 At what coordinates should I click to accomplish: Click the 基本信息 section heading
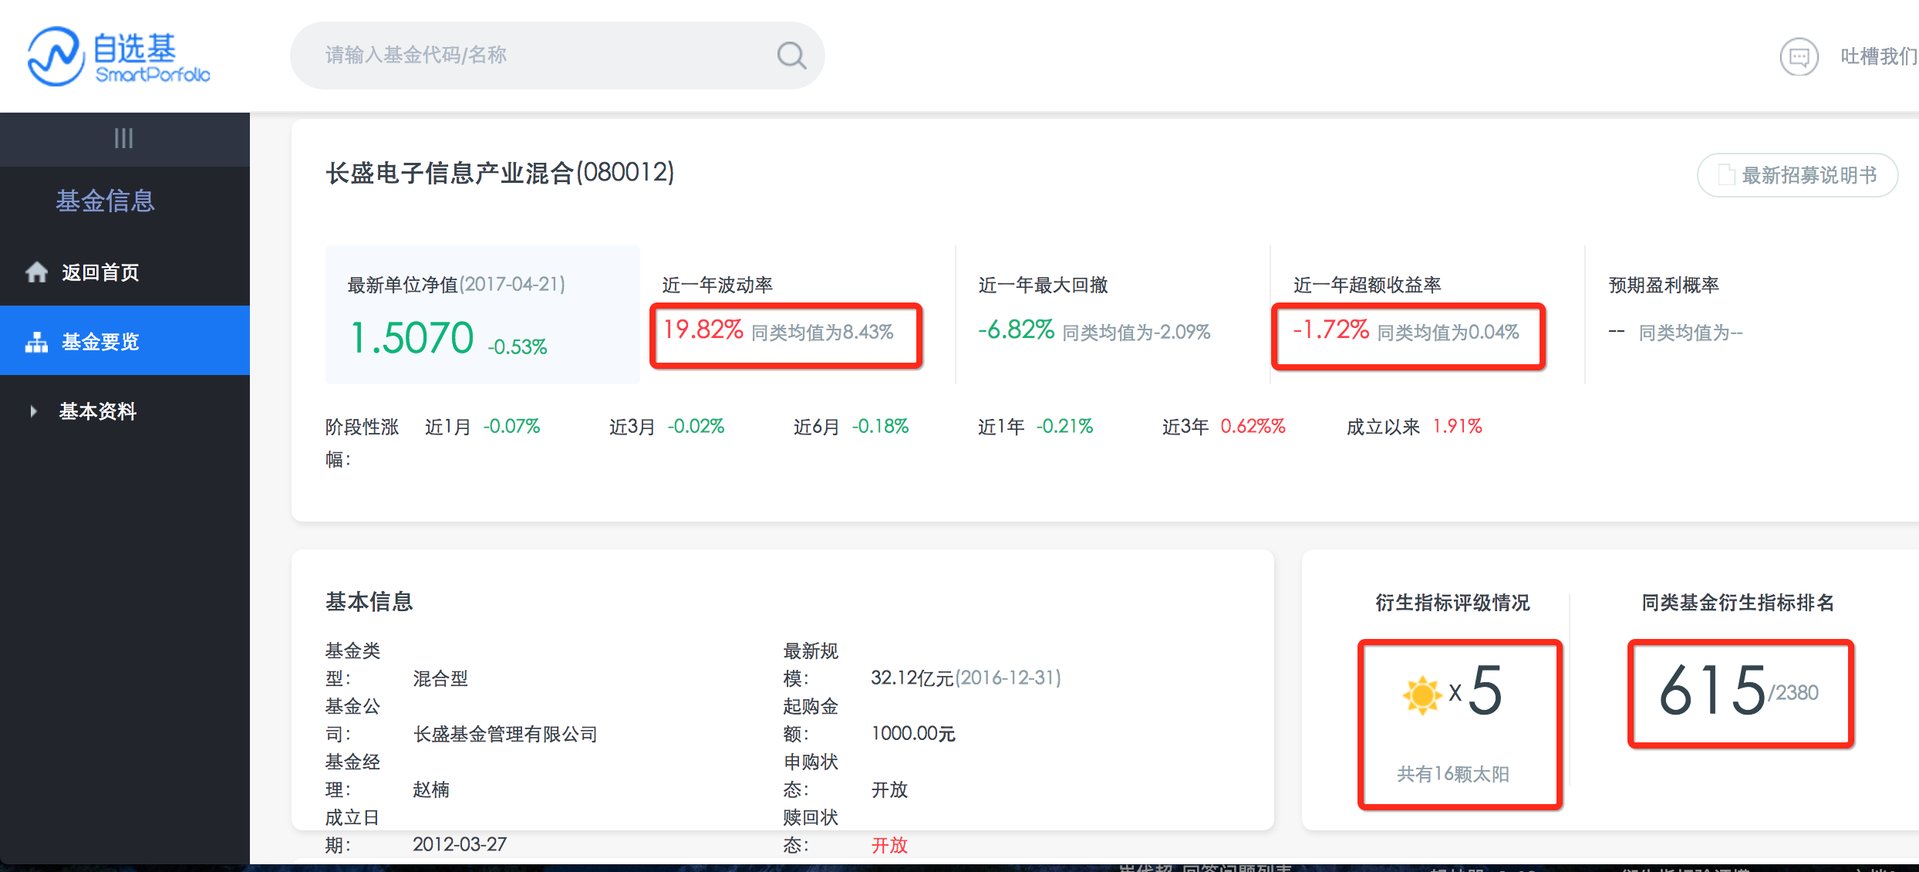coord(369,602)
